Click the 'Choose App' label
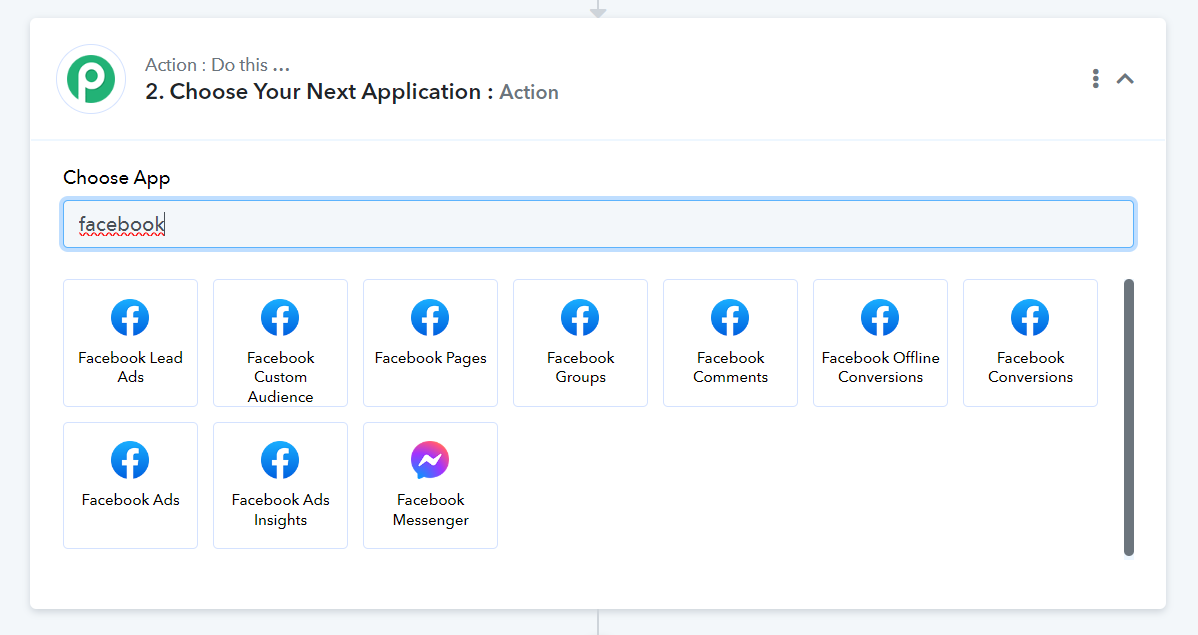 coord(117,177)
